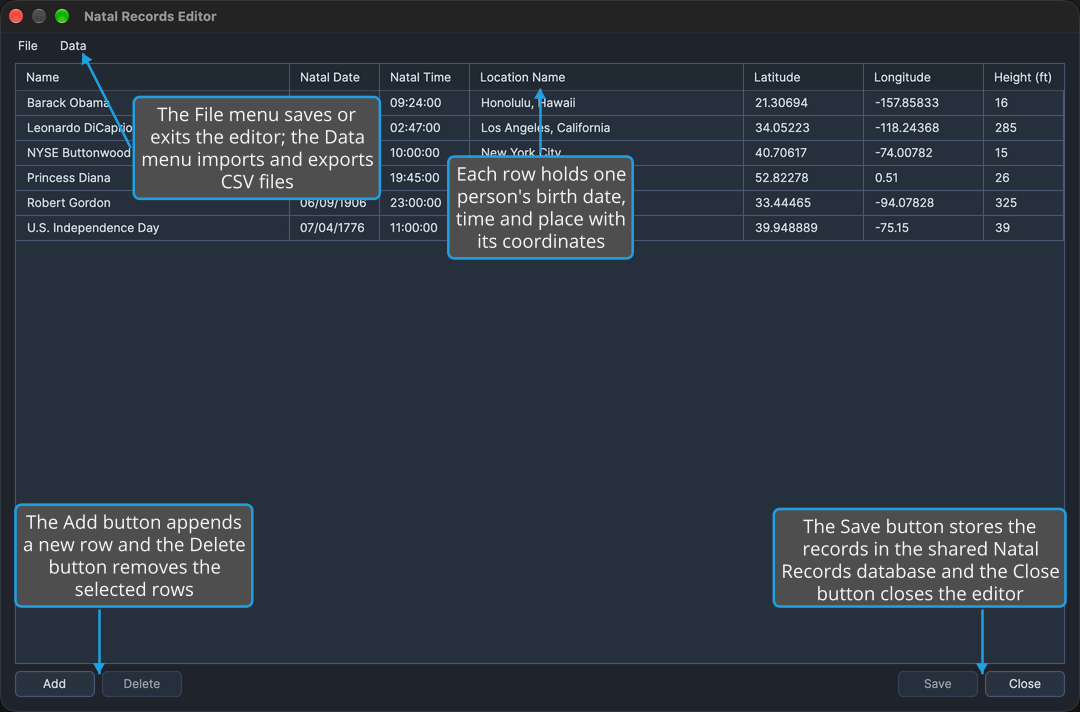The image size is (1080, 712).
Task: Click the height value 26 cell
Action: coord(1024,178)
